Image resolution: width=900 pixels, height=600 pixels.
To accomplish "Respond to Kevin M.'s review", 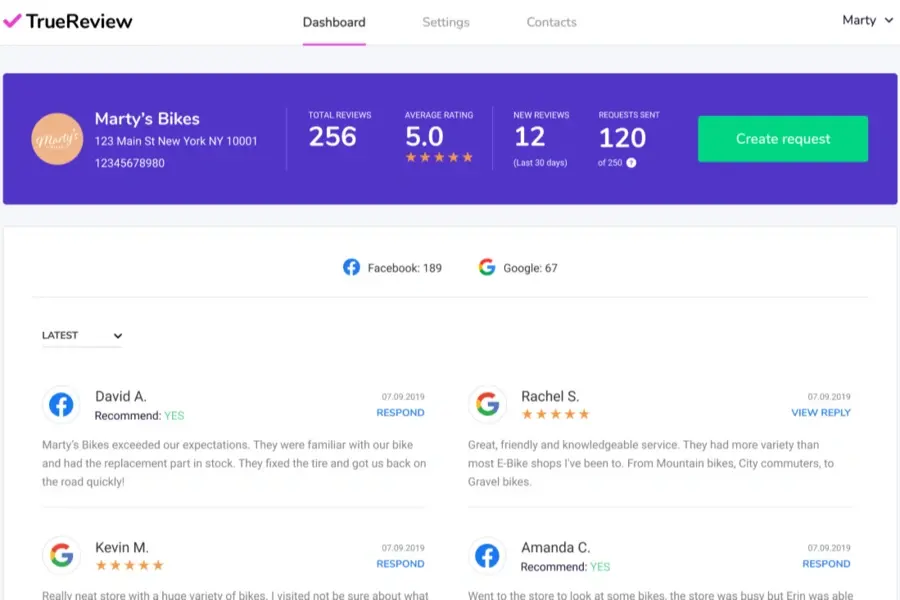I will pos(400,563).
